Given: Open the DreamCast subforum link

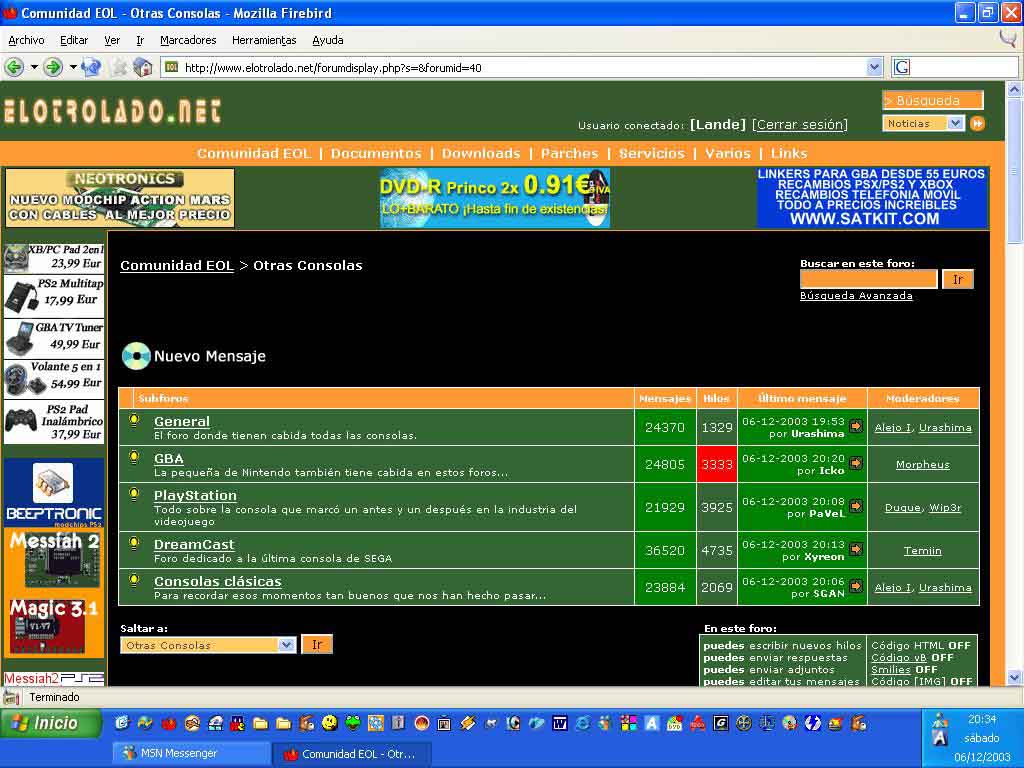Looking at the screenshot, I should pyautogui.click(x=194, y=545).
